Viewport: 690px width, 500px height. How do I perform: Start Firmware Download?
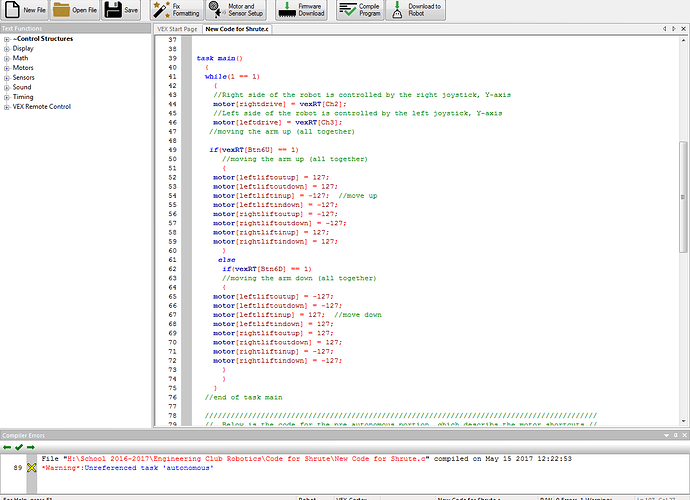coord(302,10)
